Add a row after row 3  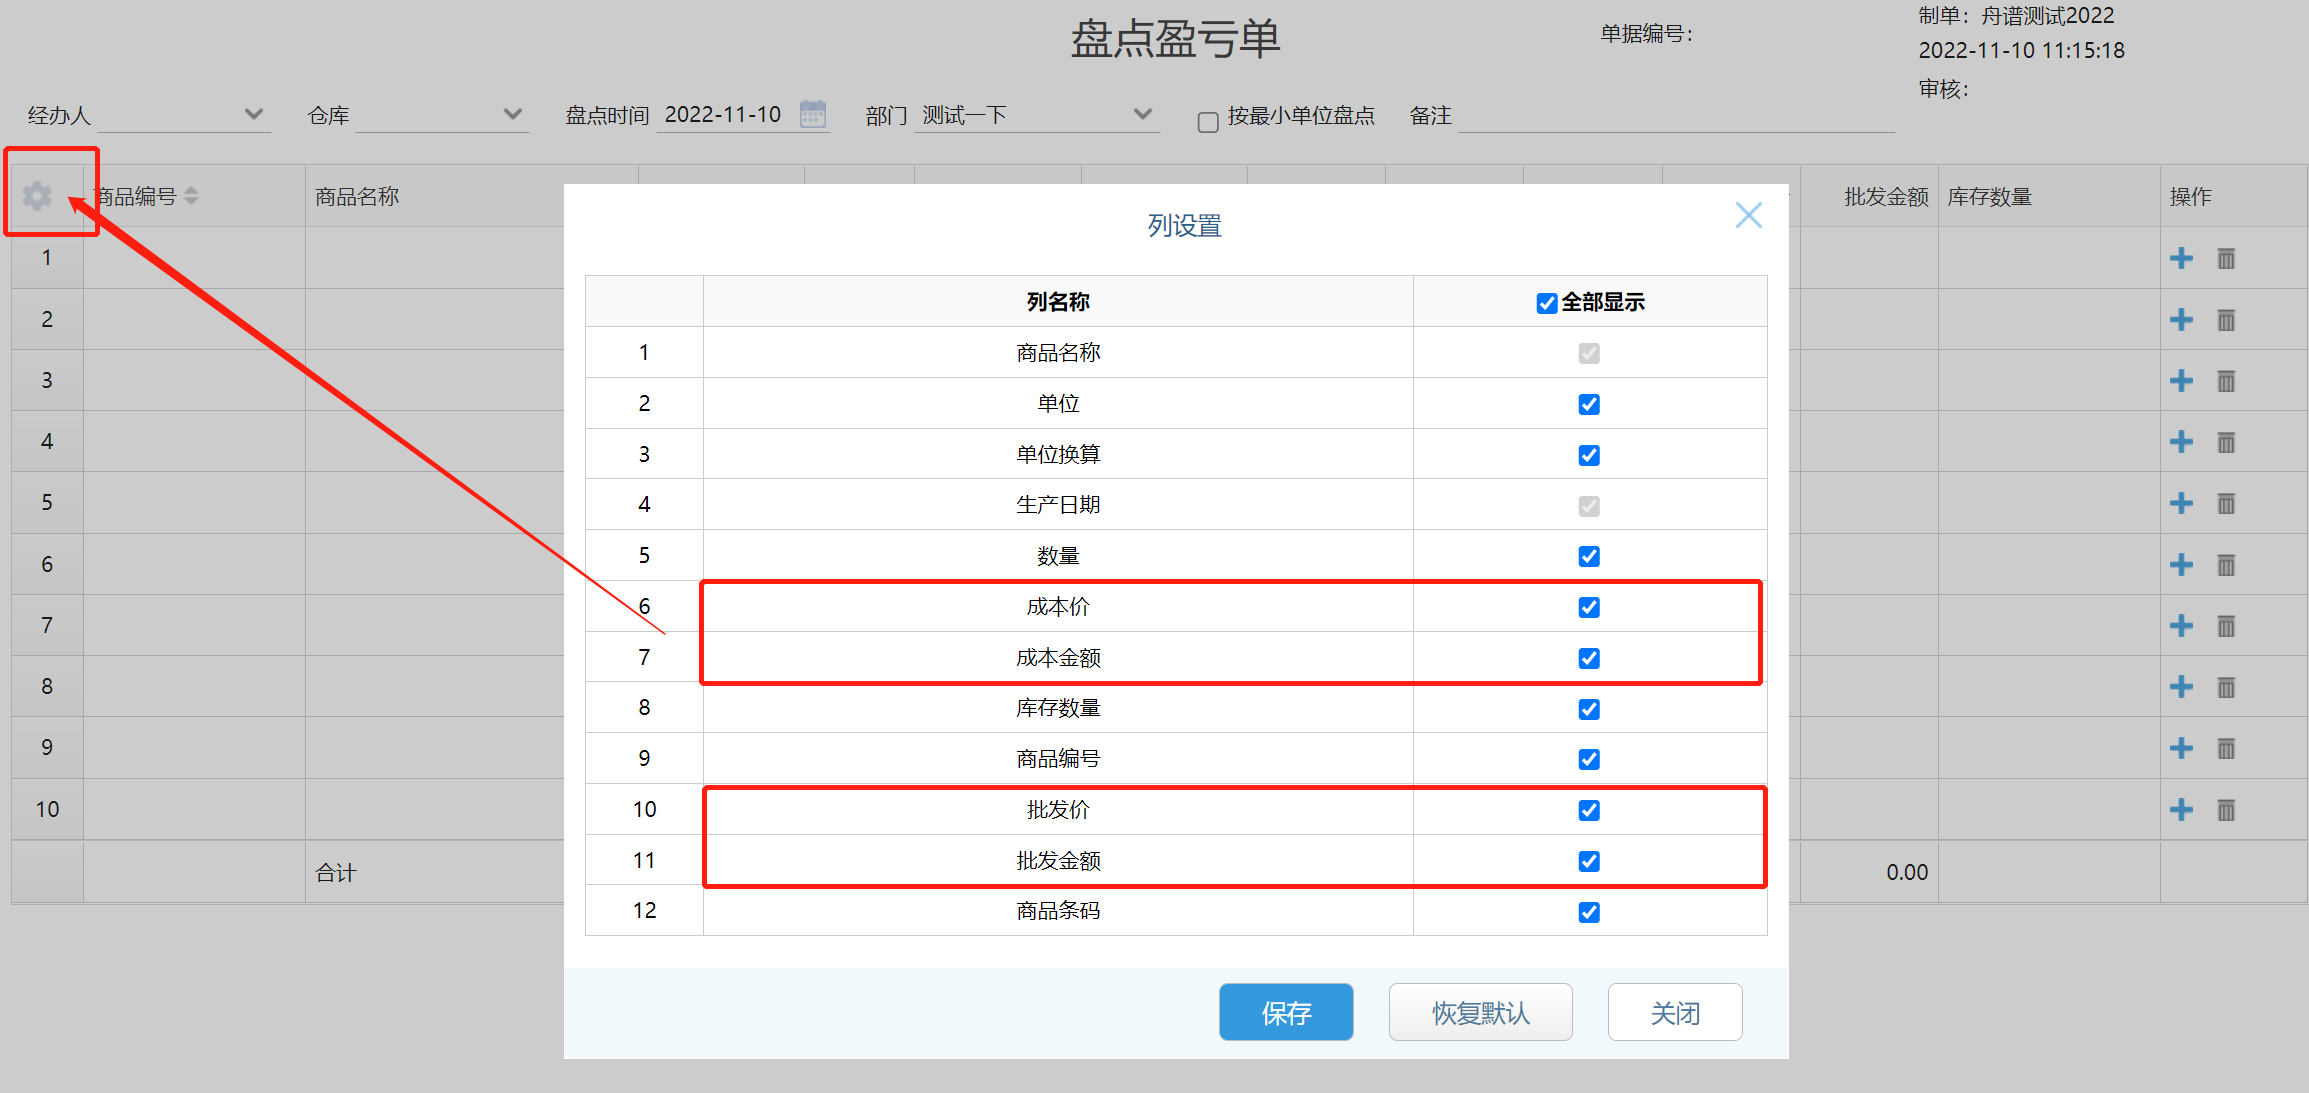coord(2181,381)
